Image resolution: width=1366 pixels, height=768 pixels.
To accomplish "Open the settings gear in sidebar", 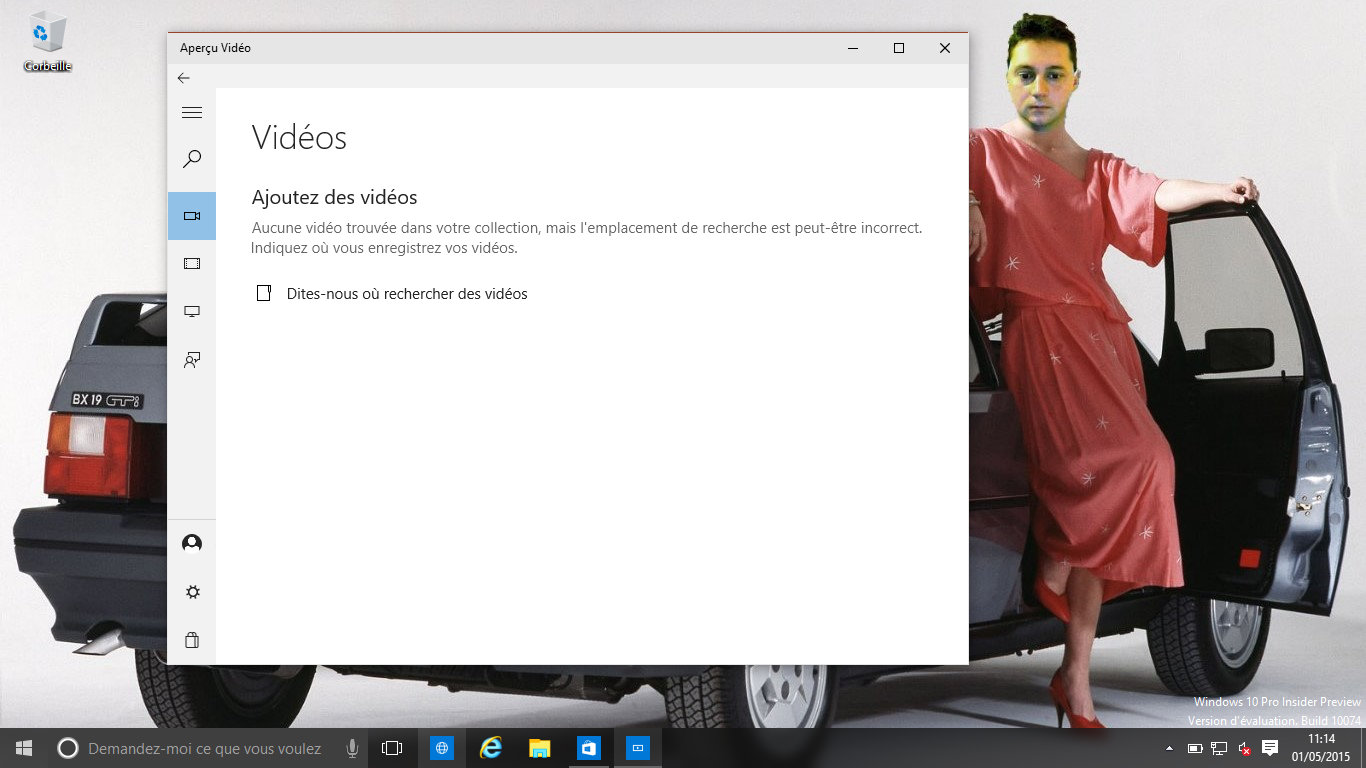I will tap(192, 592).
